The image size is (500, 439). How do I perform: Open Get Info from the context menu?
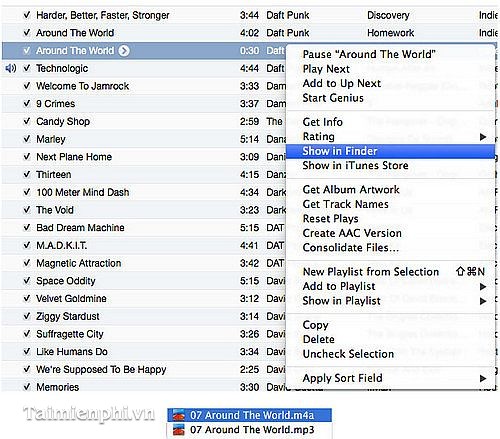322,122
